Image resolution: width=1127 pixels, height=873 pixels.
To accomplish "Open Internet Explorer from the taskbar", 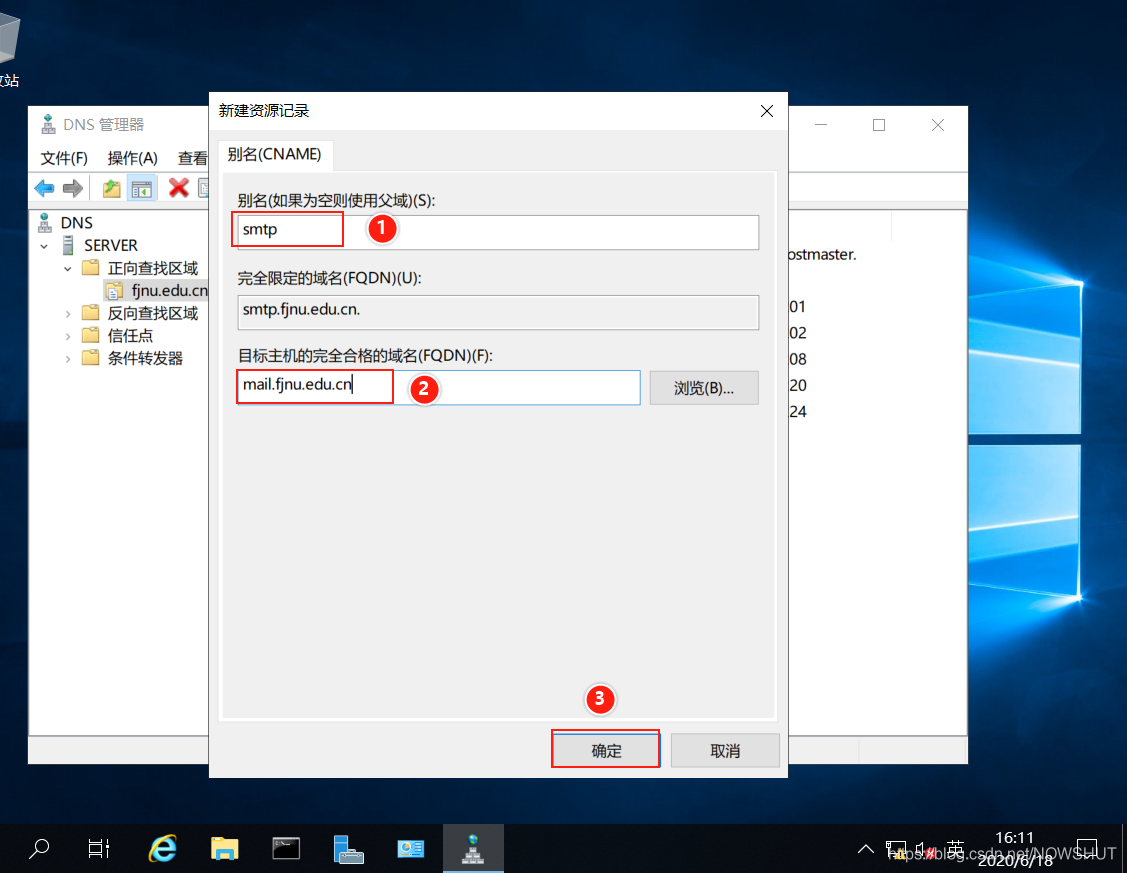I will (162, 849).
